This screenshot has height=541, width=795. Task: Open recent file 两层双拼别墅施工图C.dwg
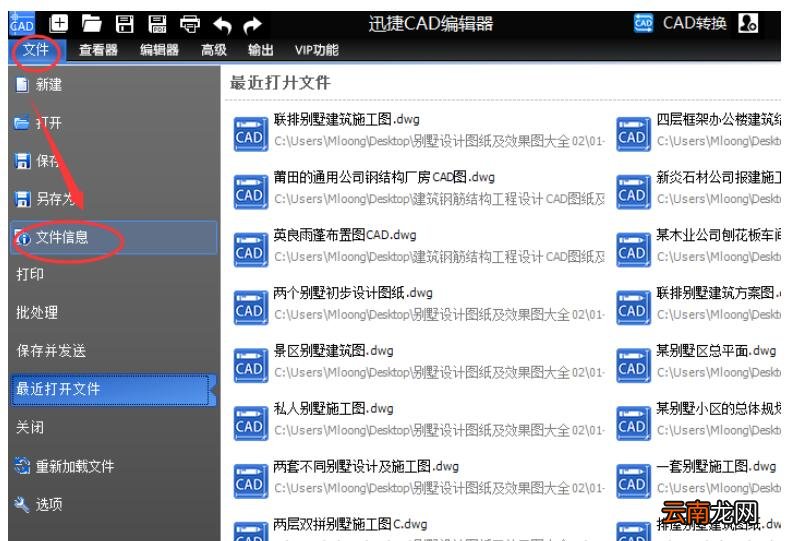point(350,524)
